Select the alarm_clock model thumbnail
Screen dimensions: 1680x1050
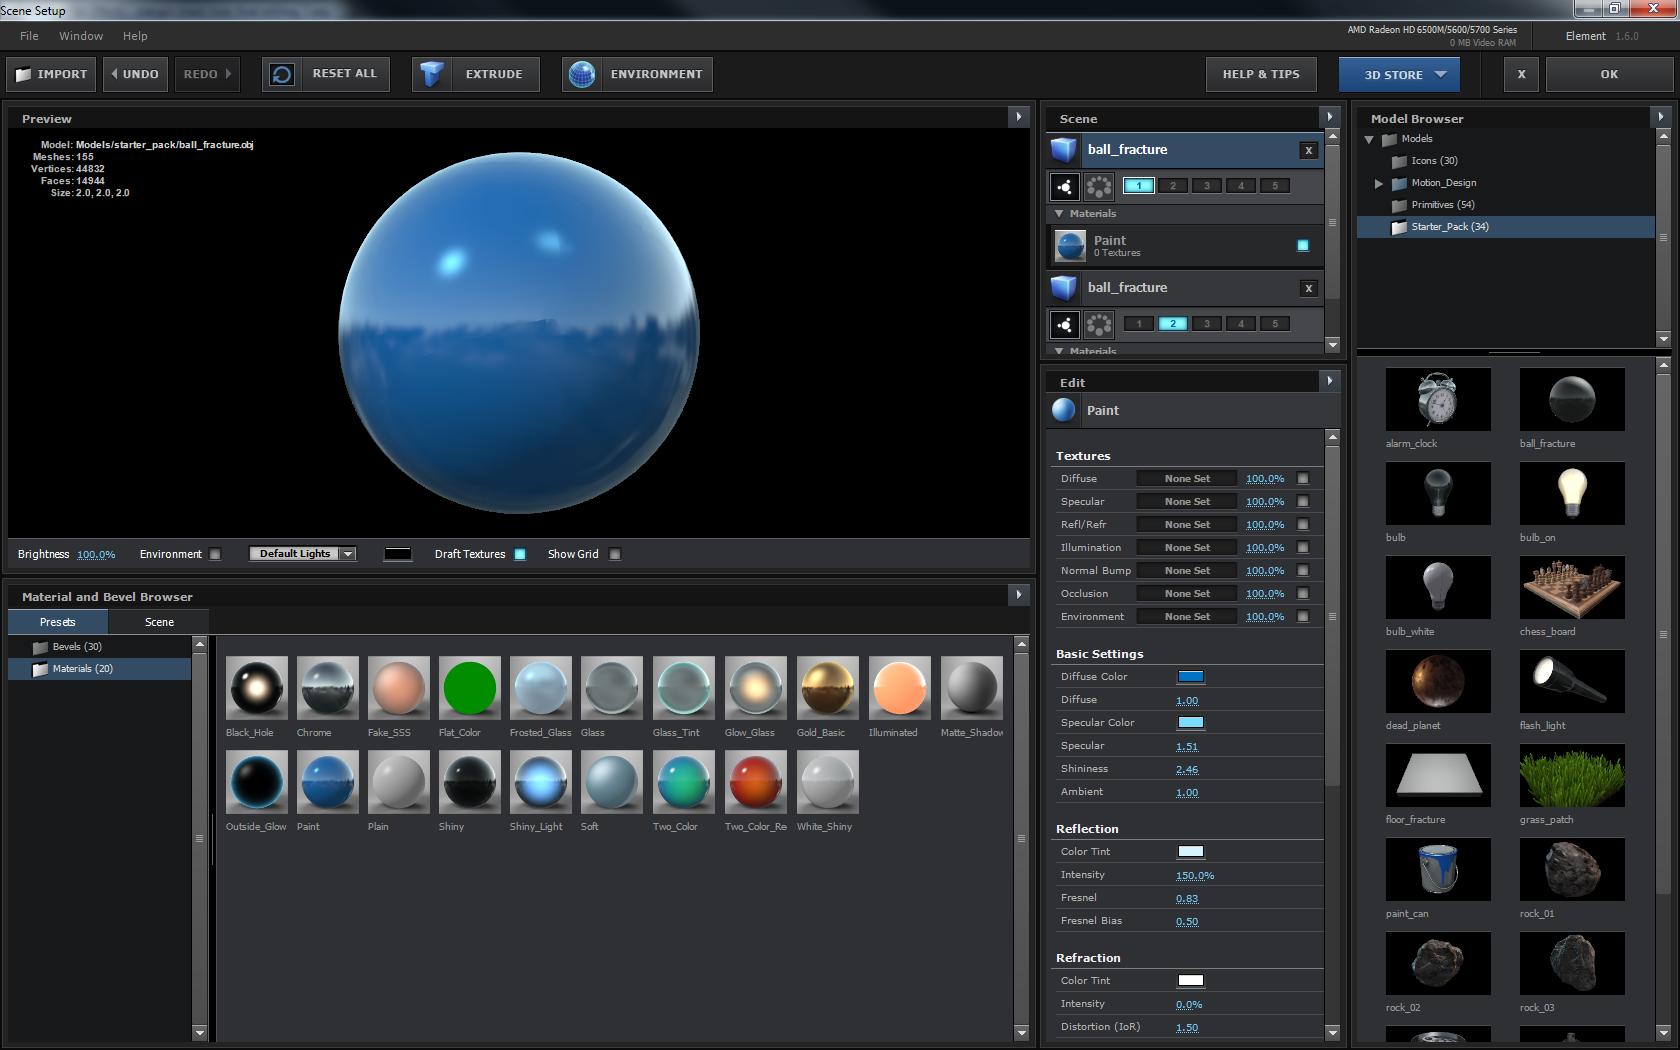tap(1438, 398)
